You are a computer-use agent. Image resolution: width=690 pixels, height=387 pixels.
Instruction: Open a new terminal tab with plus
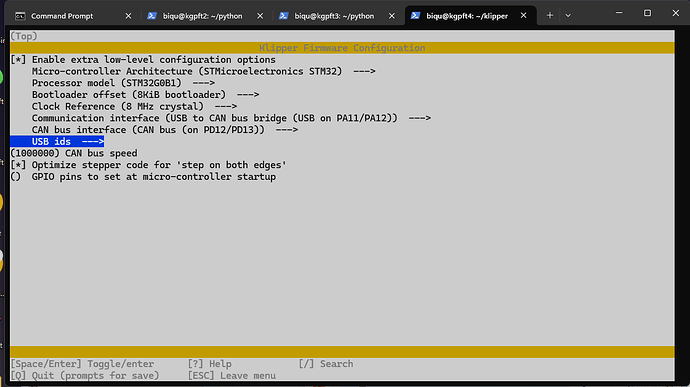point(550,15)
